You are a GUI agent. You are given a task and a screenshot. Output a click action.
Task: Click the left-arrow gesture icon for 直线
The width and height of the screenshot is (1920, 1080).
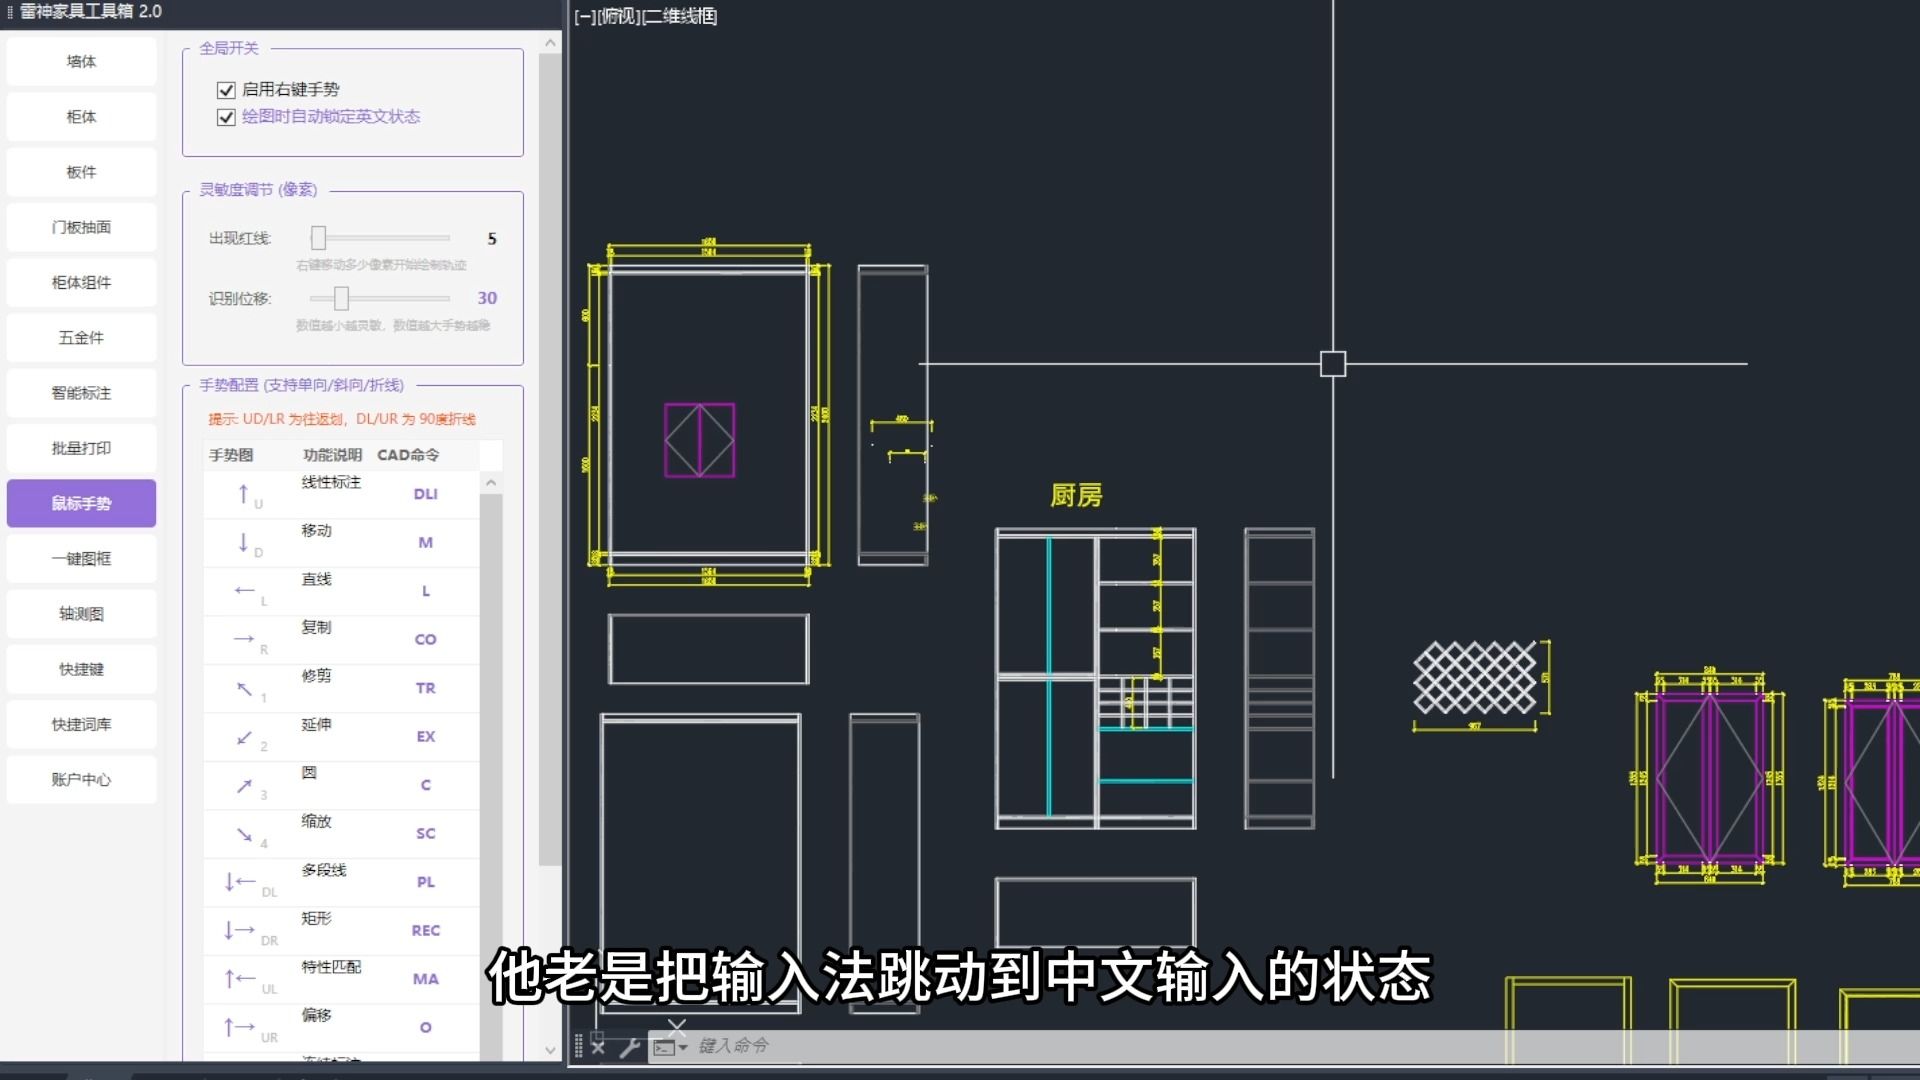click(244, 590)
